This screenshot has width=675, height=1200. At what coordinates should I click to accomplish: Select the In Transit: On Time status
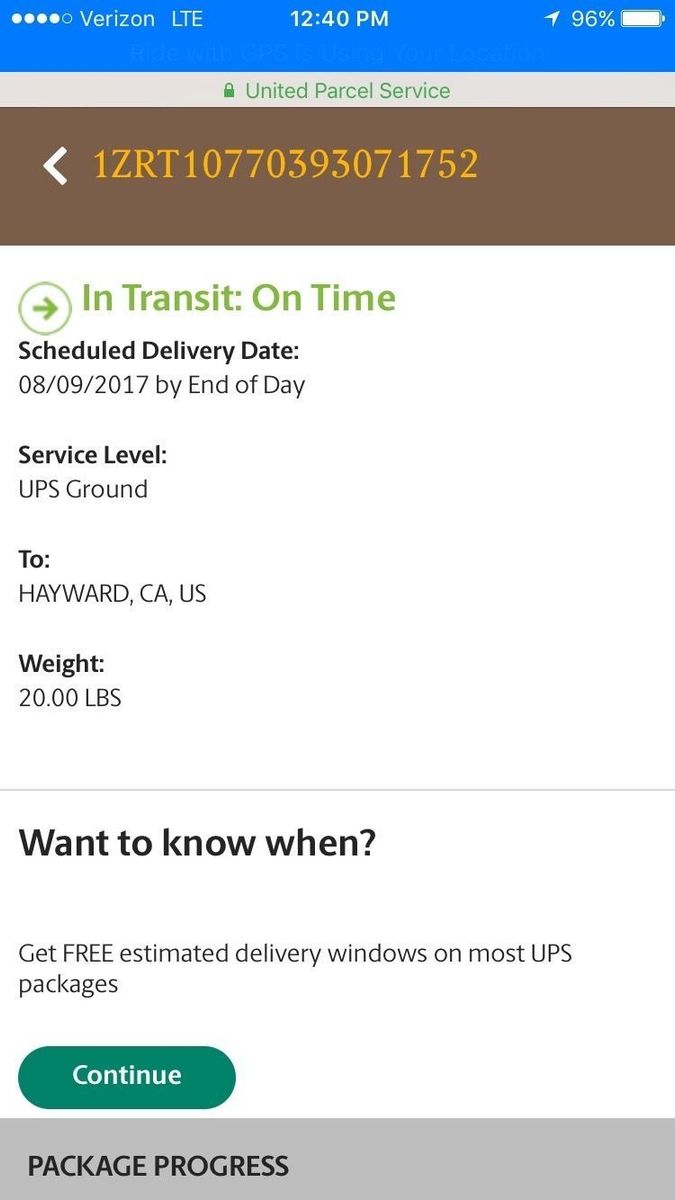coord(238,298)
